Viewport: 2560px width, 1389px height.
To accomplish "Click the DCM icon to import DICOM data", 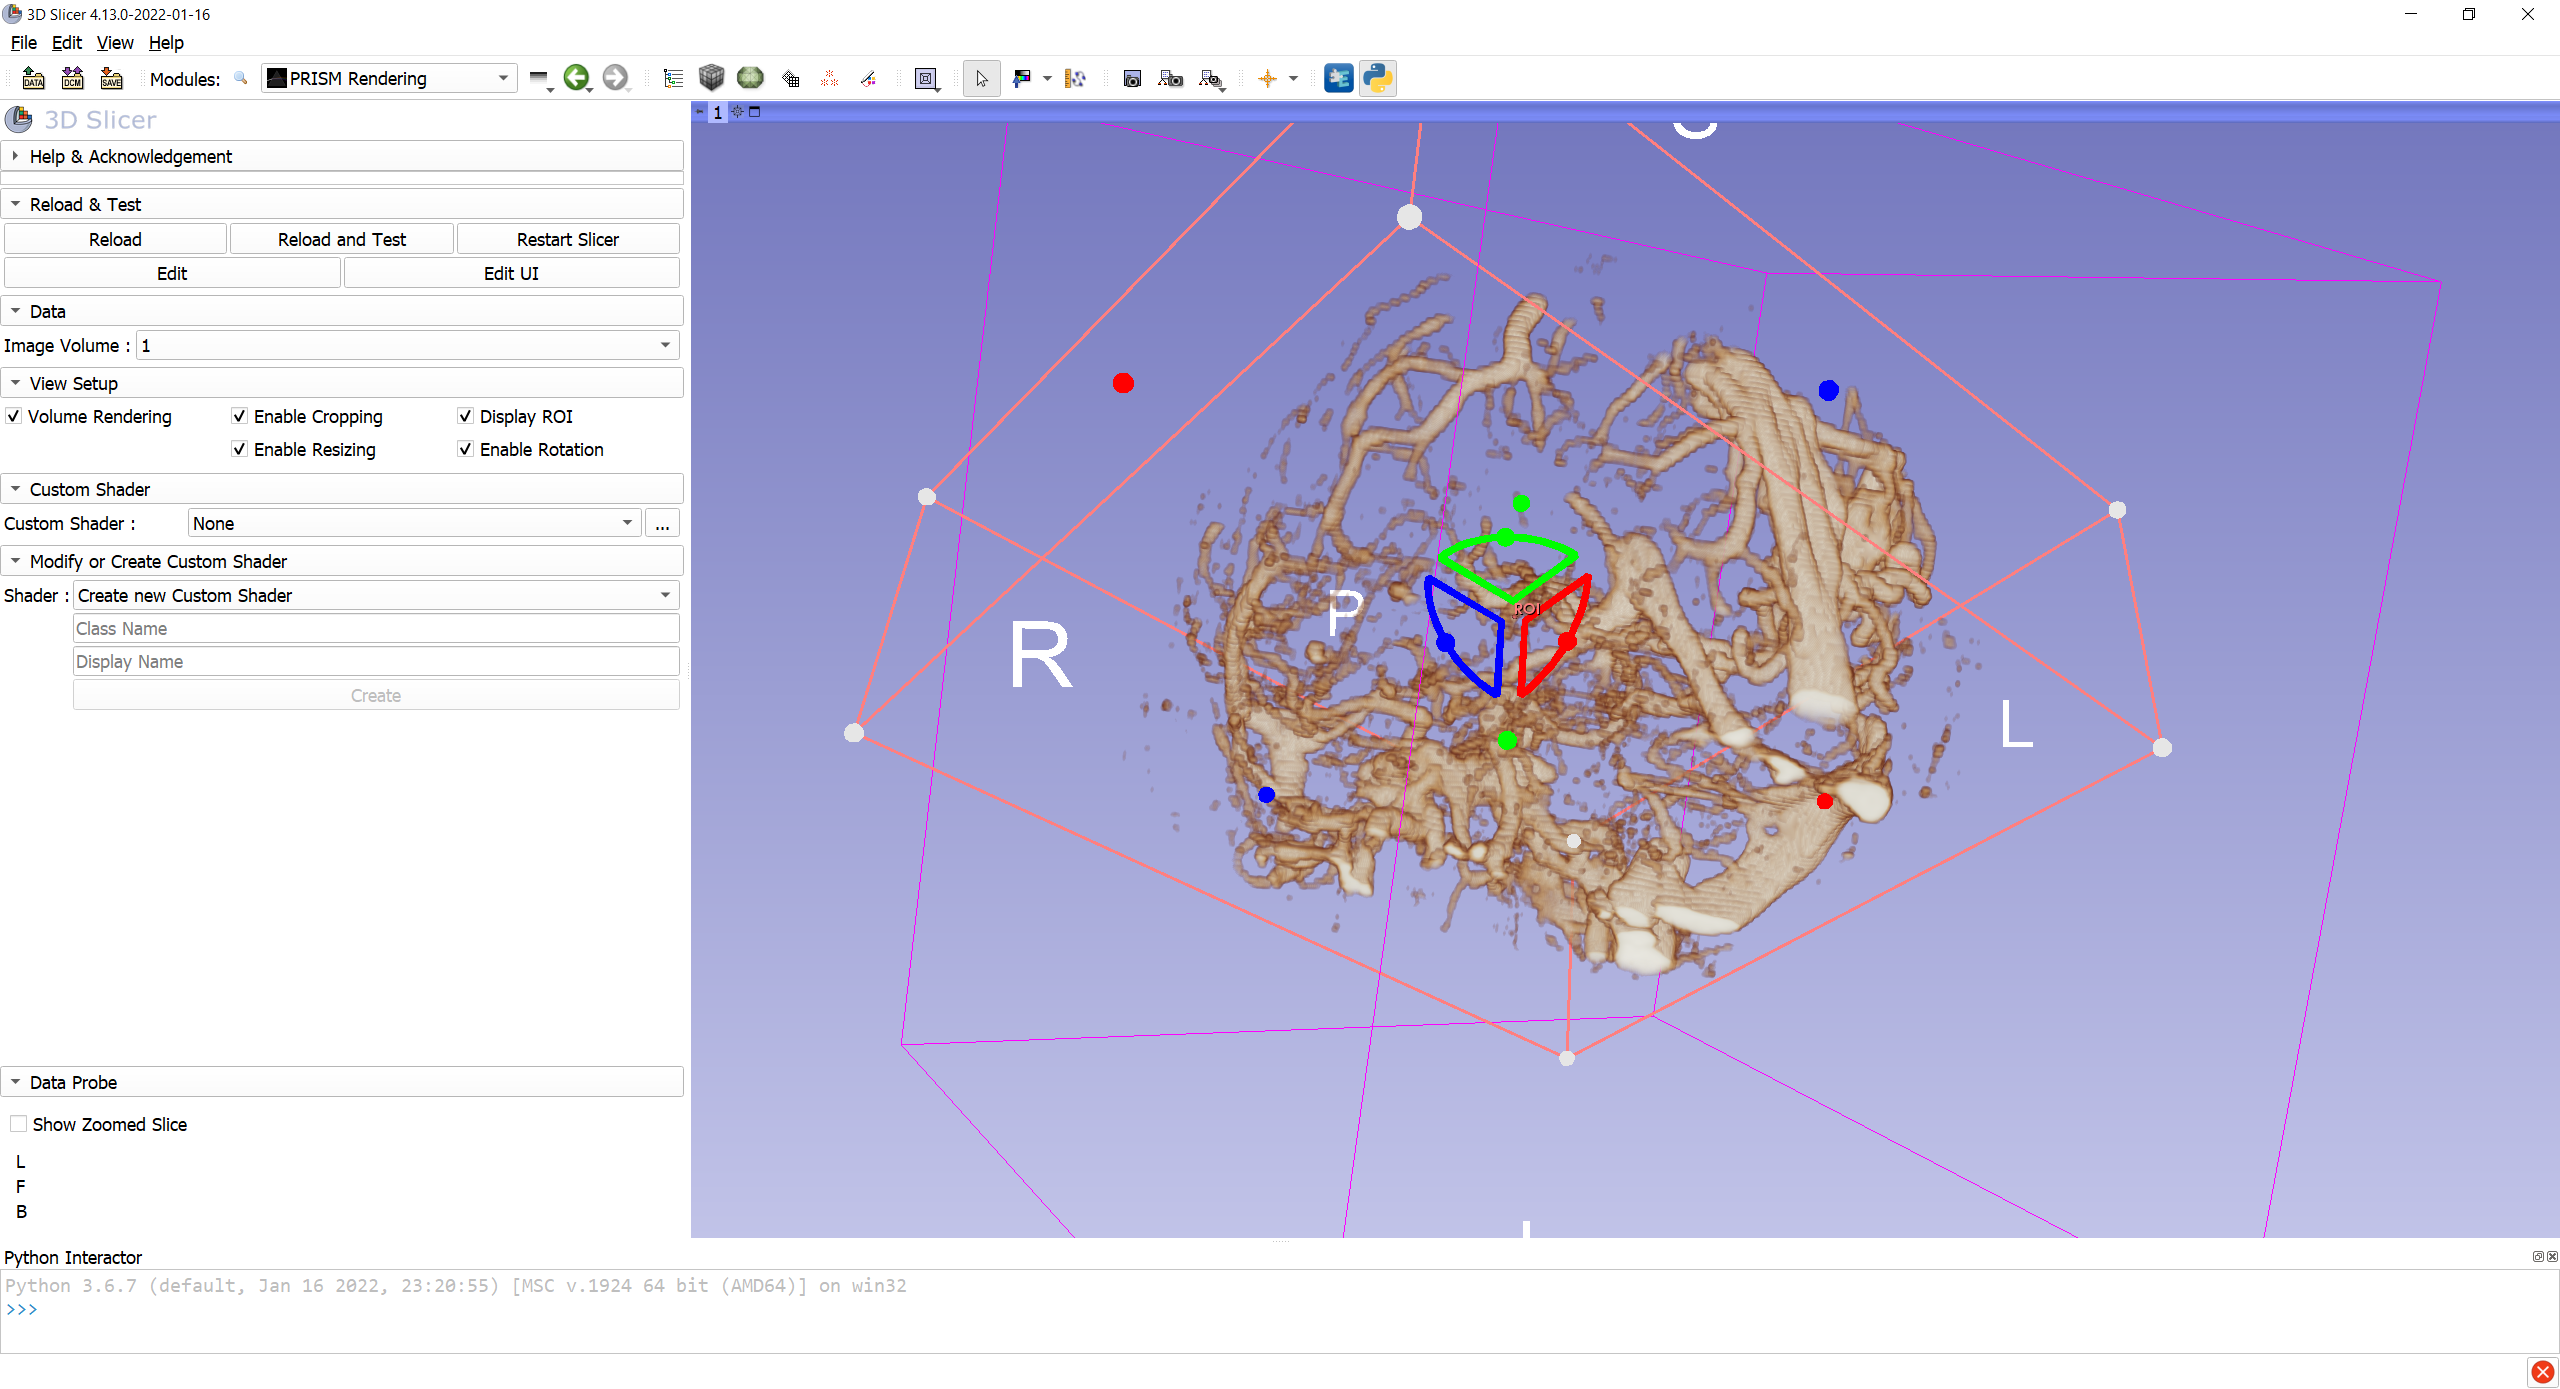I will point(72,78).
